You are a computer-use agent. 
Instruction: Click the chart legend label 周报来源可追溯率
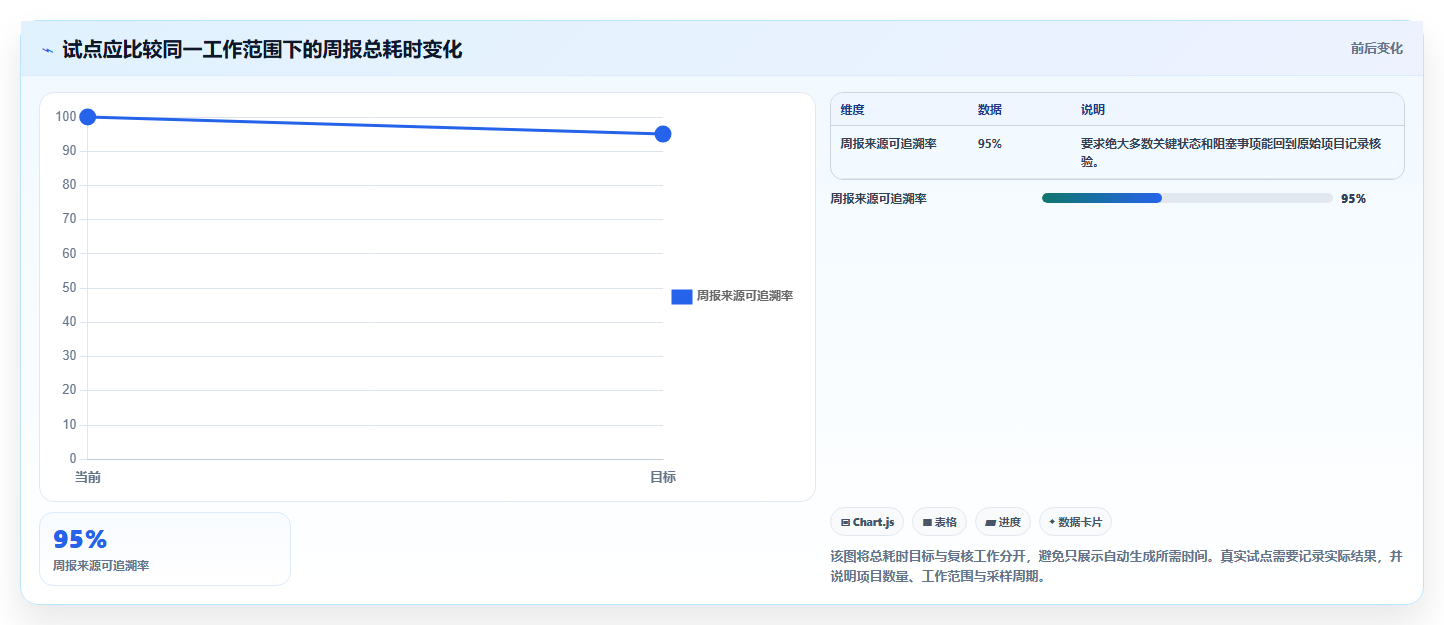click(x=745, y=296)
